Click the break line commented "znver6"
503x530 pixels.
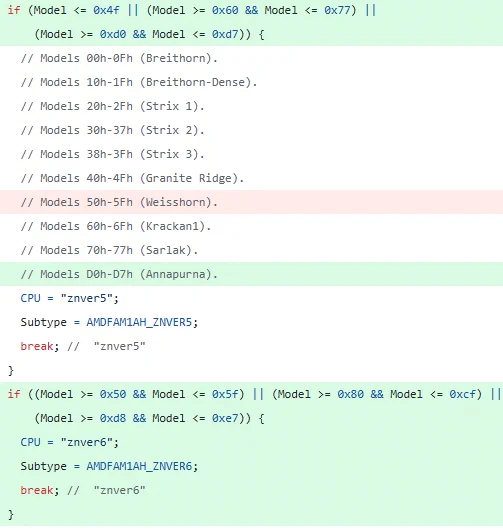point(83,490)
